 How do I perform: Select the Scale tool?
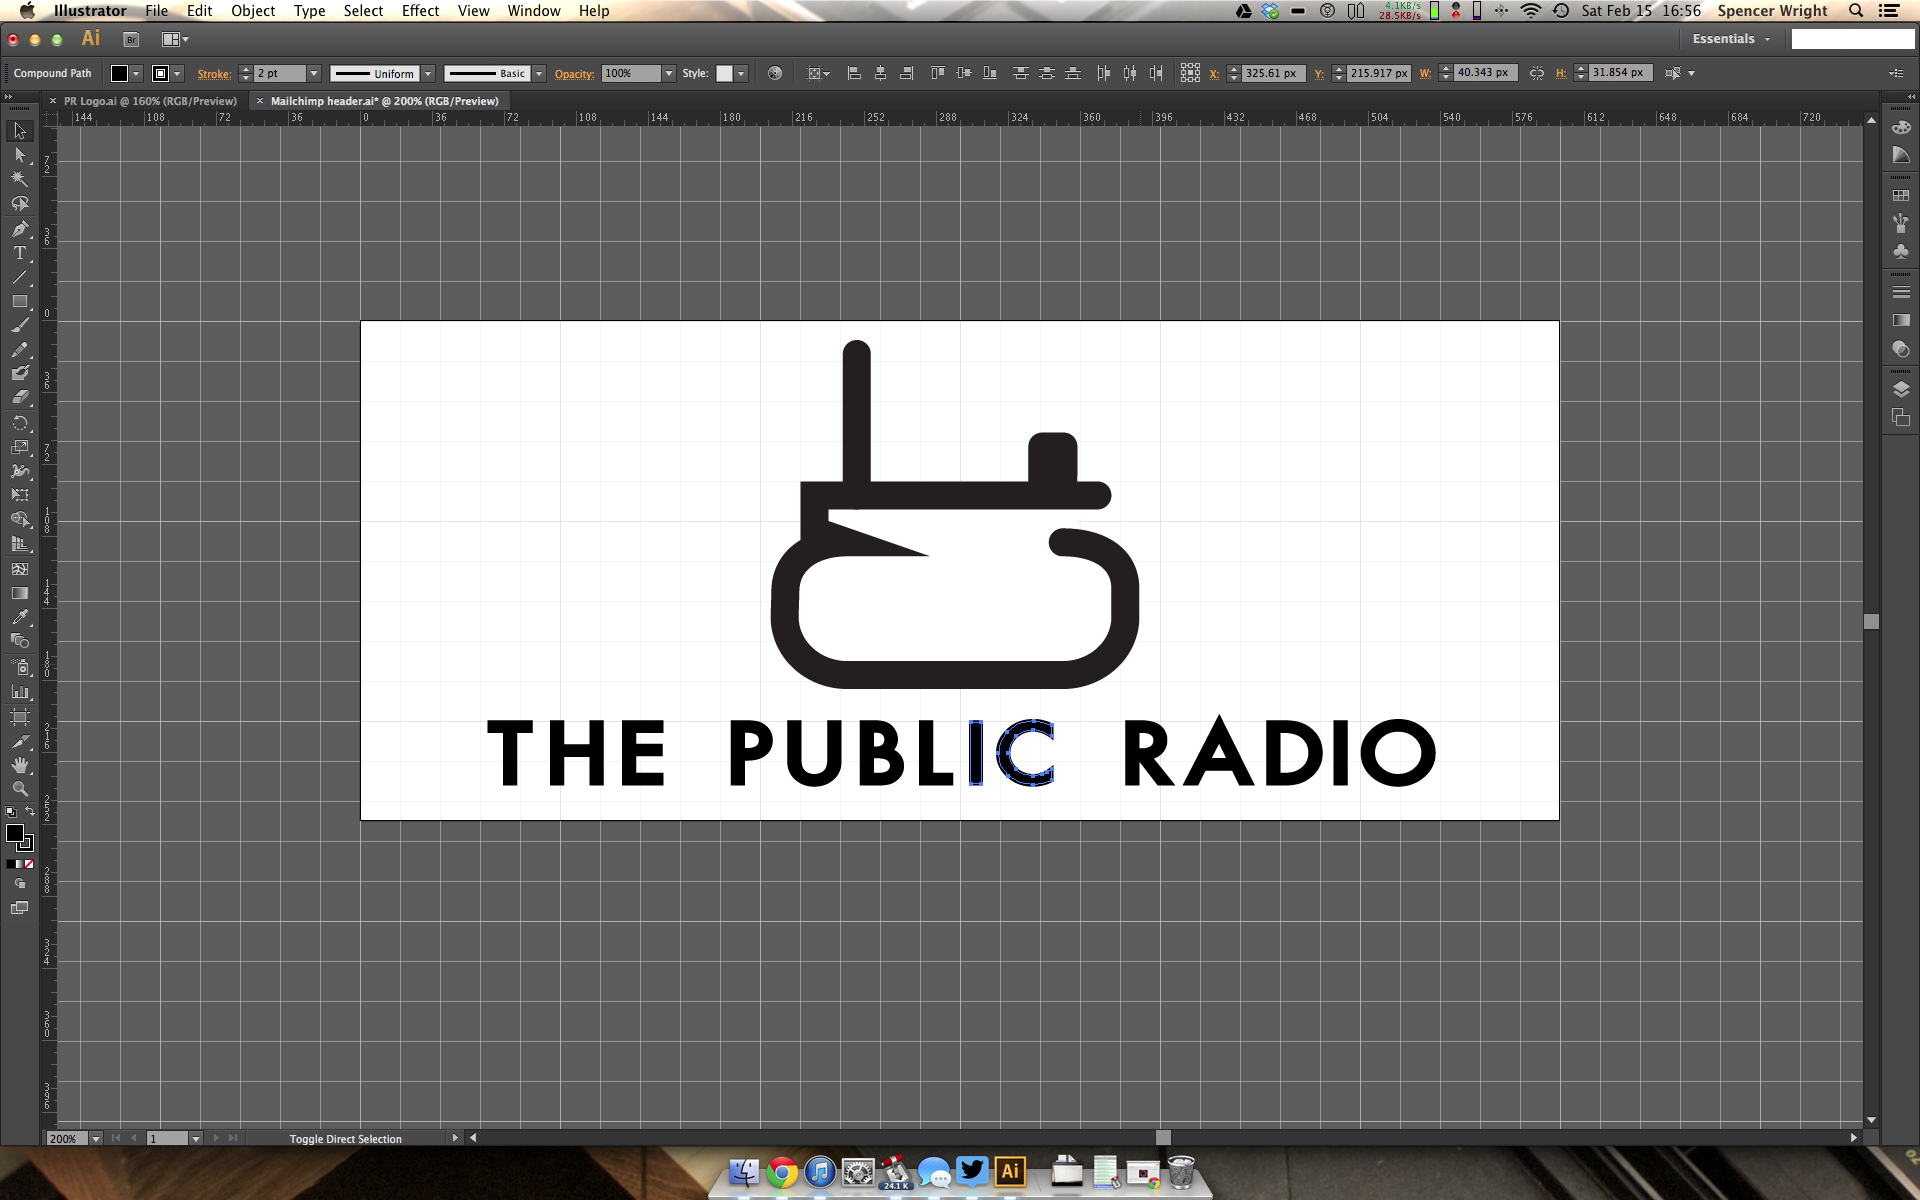pos(19,447)
